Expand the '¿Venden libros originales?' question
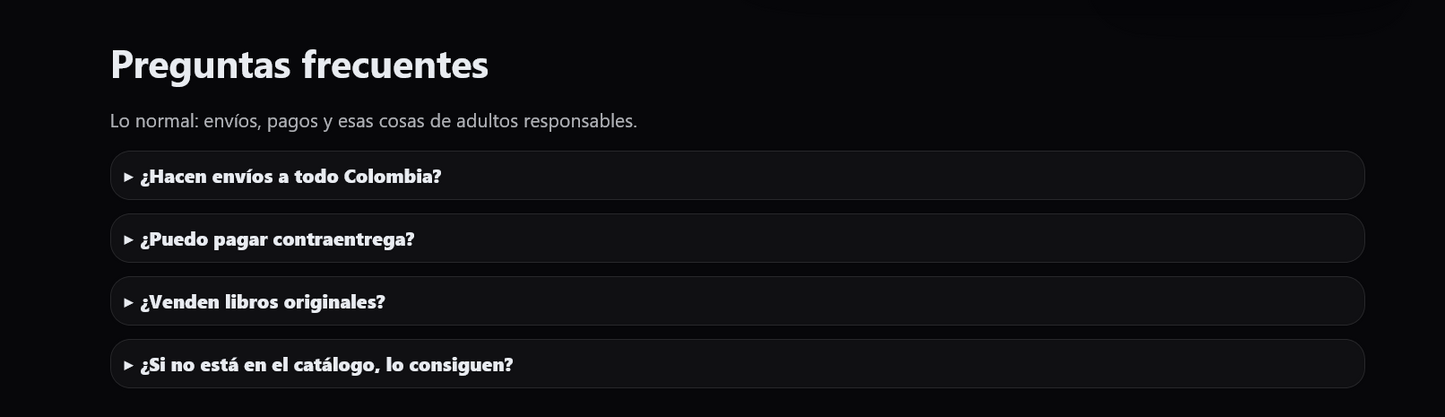The image size is (1445, 417). coord(262,302)
